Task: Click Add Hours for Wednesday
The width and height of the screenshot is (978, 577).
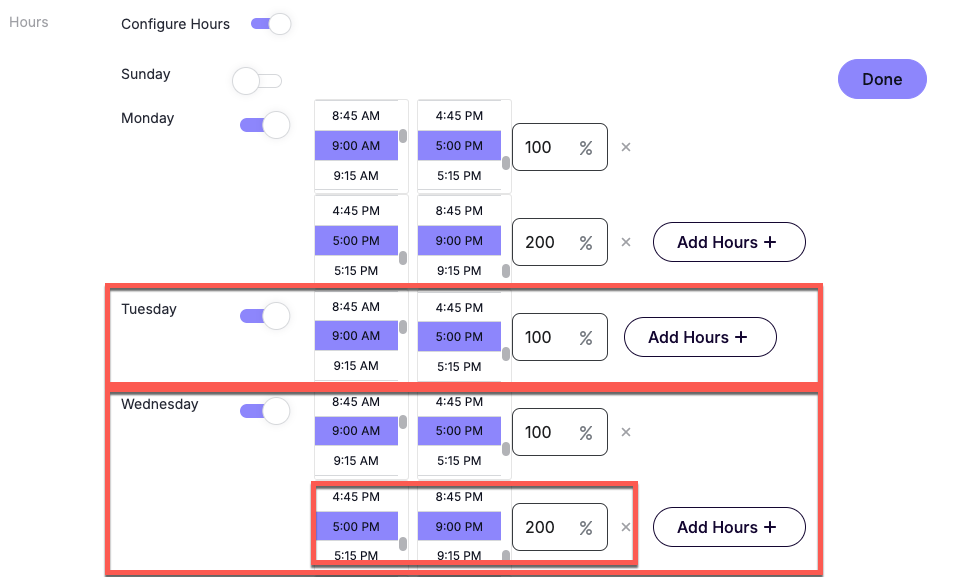Action: (729, 527)
